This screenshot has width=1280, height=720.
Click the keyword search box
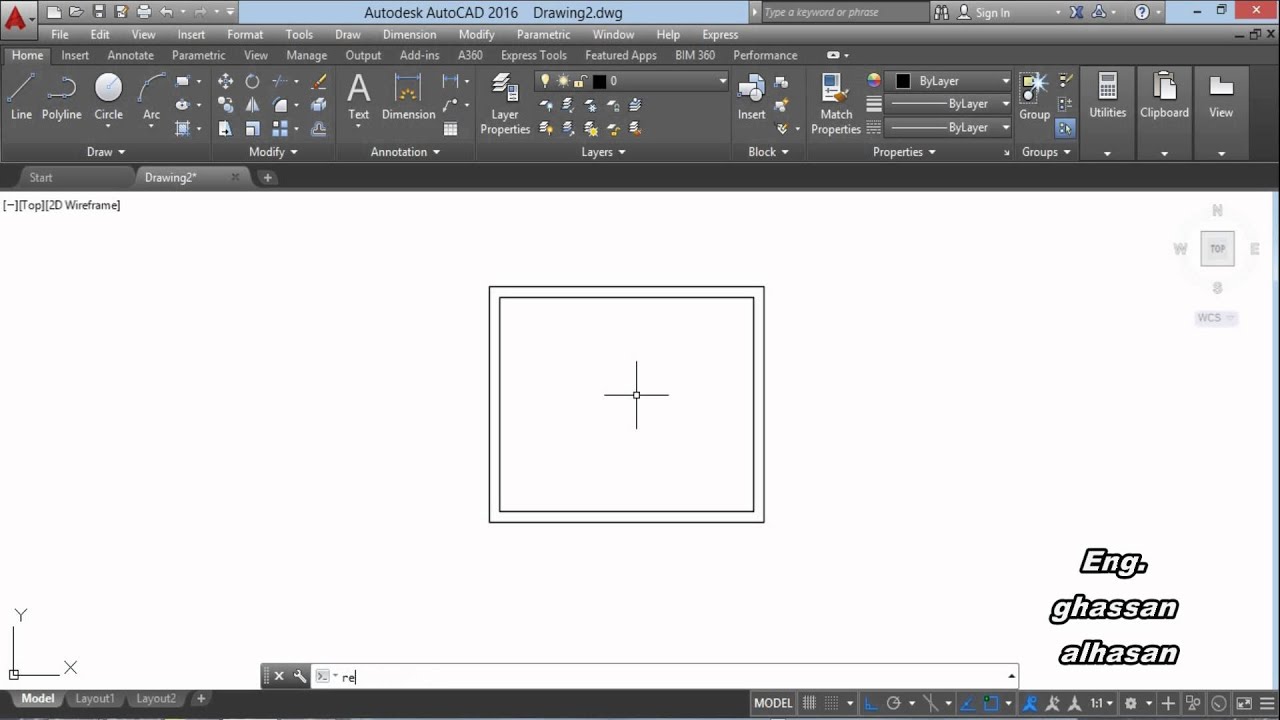point(844,13)
